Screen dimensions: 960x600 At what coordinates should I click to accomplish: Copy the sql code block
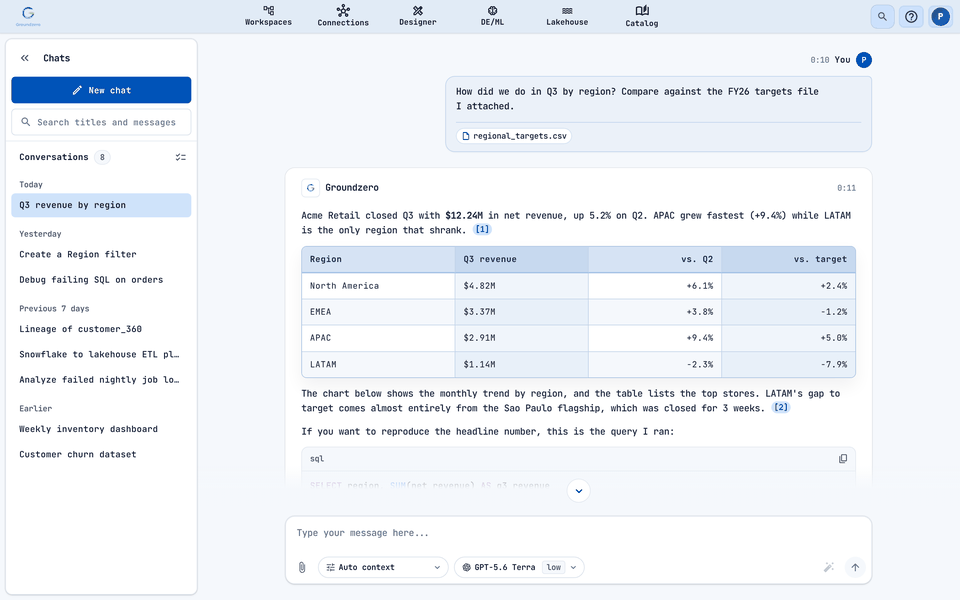(842, 459)
